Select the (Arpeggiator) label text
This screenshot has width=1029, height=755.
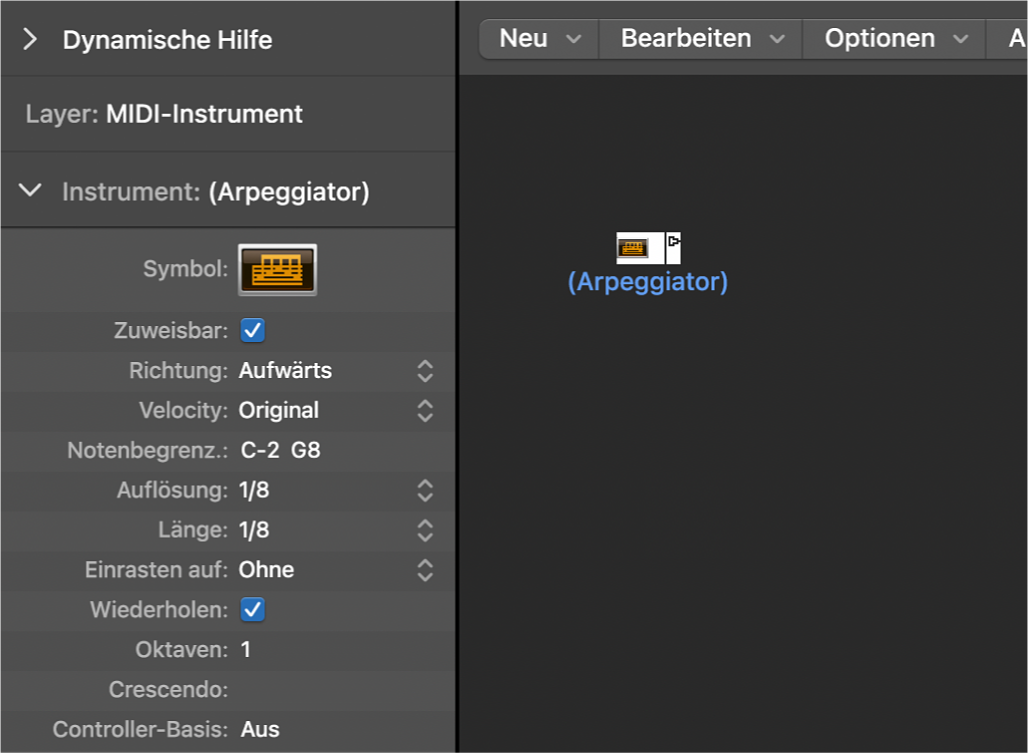point(648,283)
